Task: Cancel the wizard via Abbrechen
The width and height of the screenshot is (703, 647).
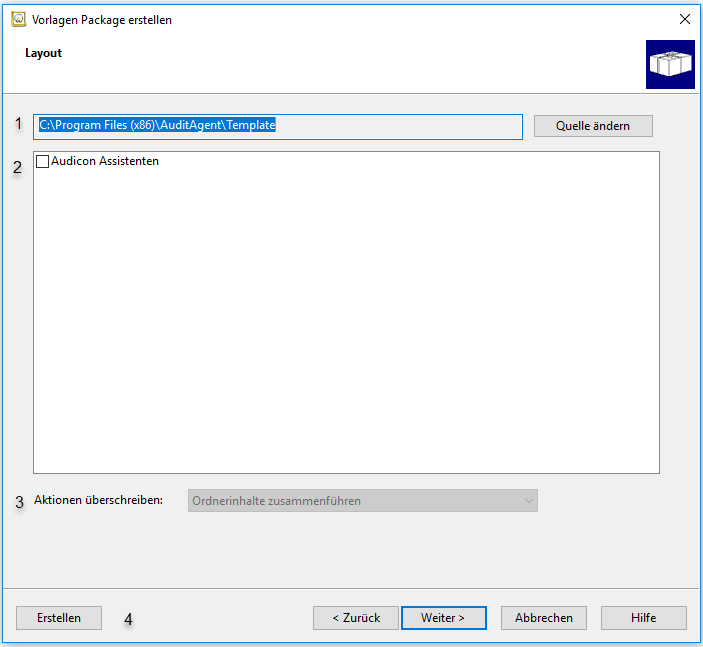Action: point(544,618)
